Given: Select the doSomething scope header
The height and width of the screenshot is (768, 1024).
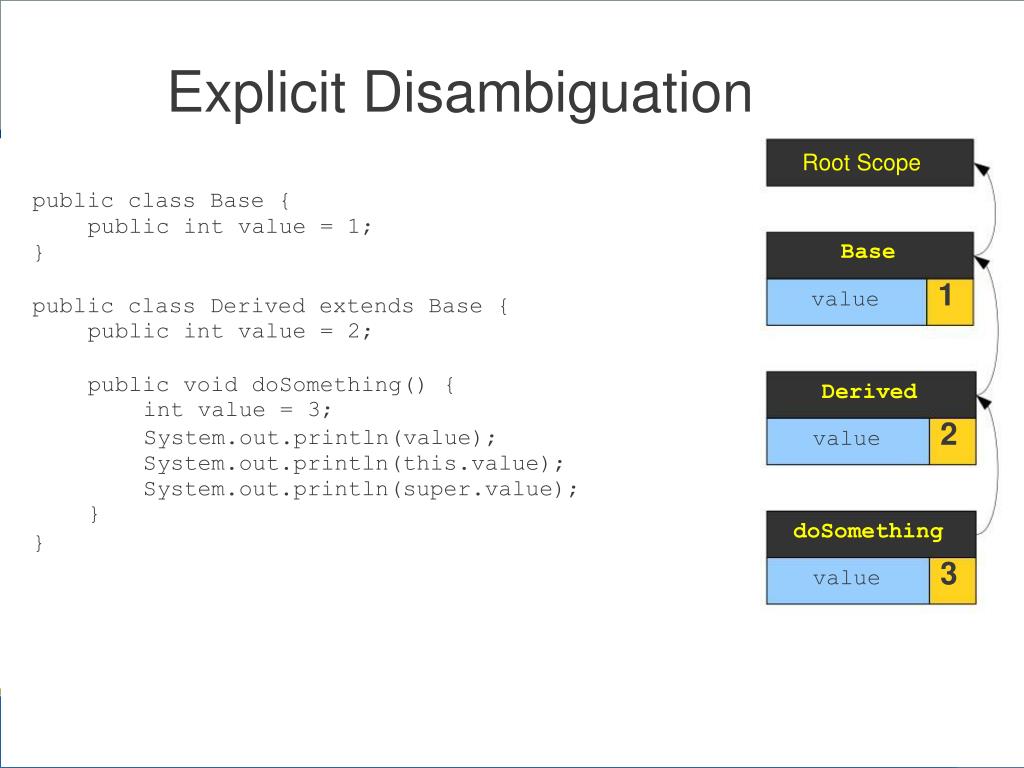Looking at the screenshot, I should [871, 534].
